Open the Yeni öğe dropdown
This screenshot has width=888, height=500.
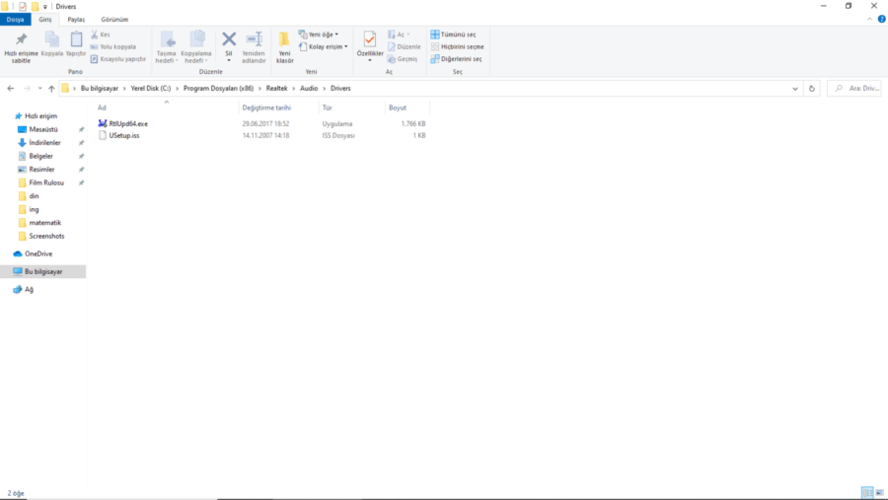[x=319, y=35]
